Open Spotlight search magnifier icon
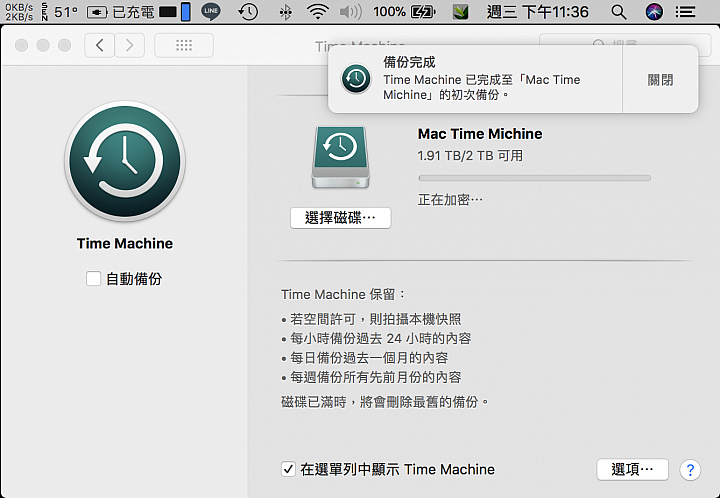Screen dimensions: 720x498 pos(619,12)
